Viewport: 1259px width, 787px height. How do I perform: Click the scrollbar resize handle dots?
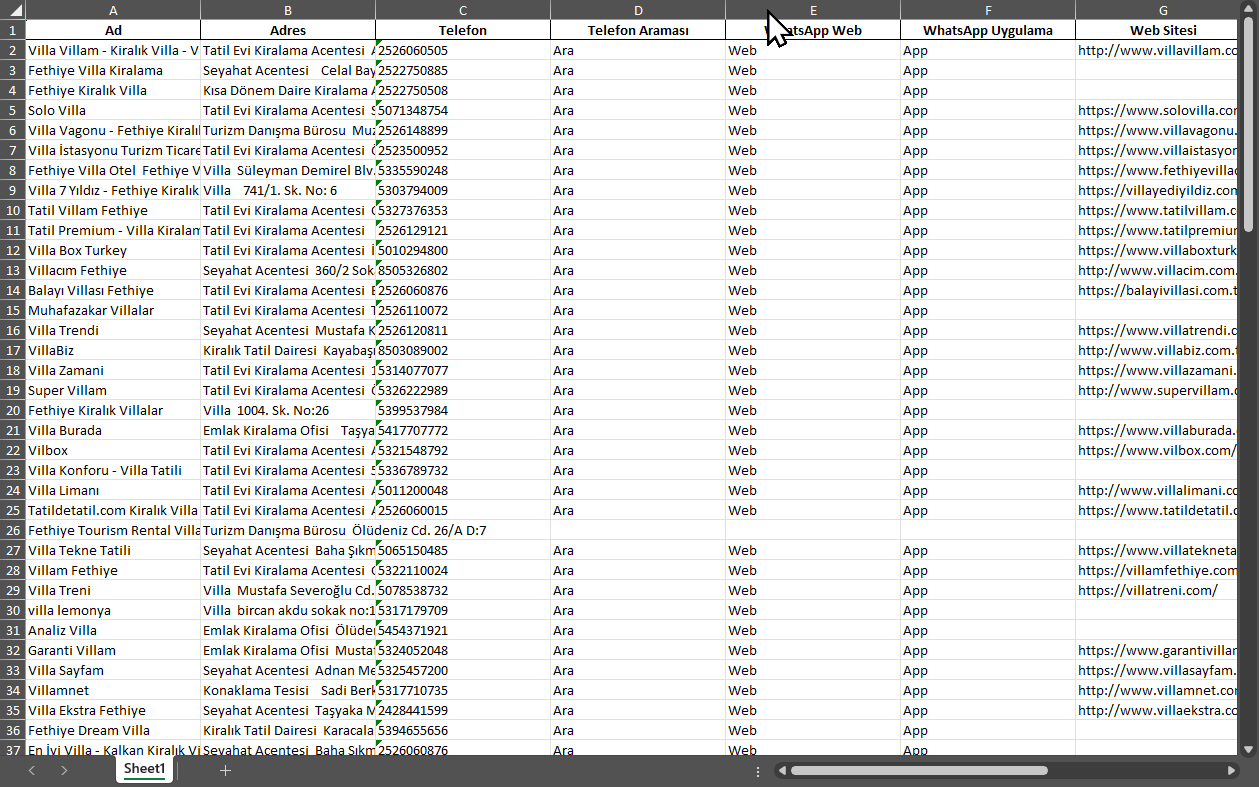[758, 771]
